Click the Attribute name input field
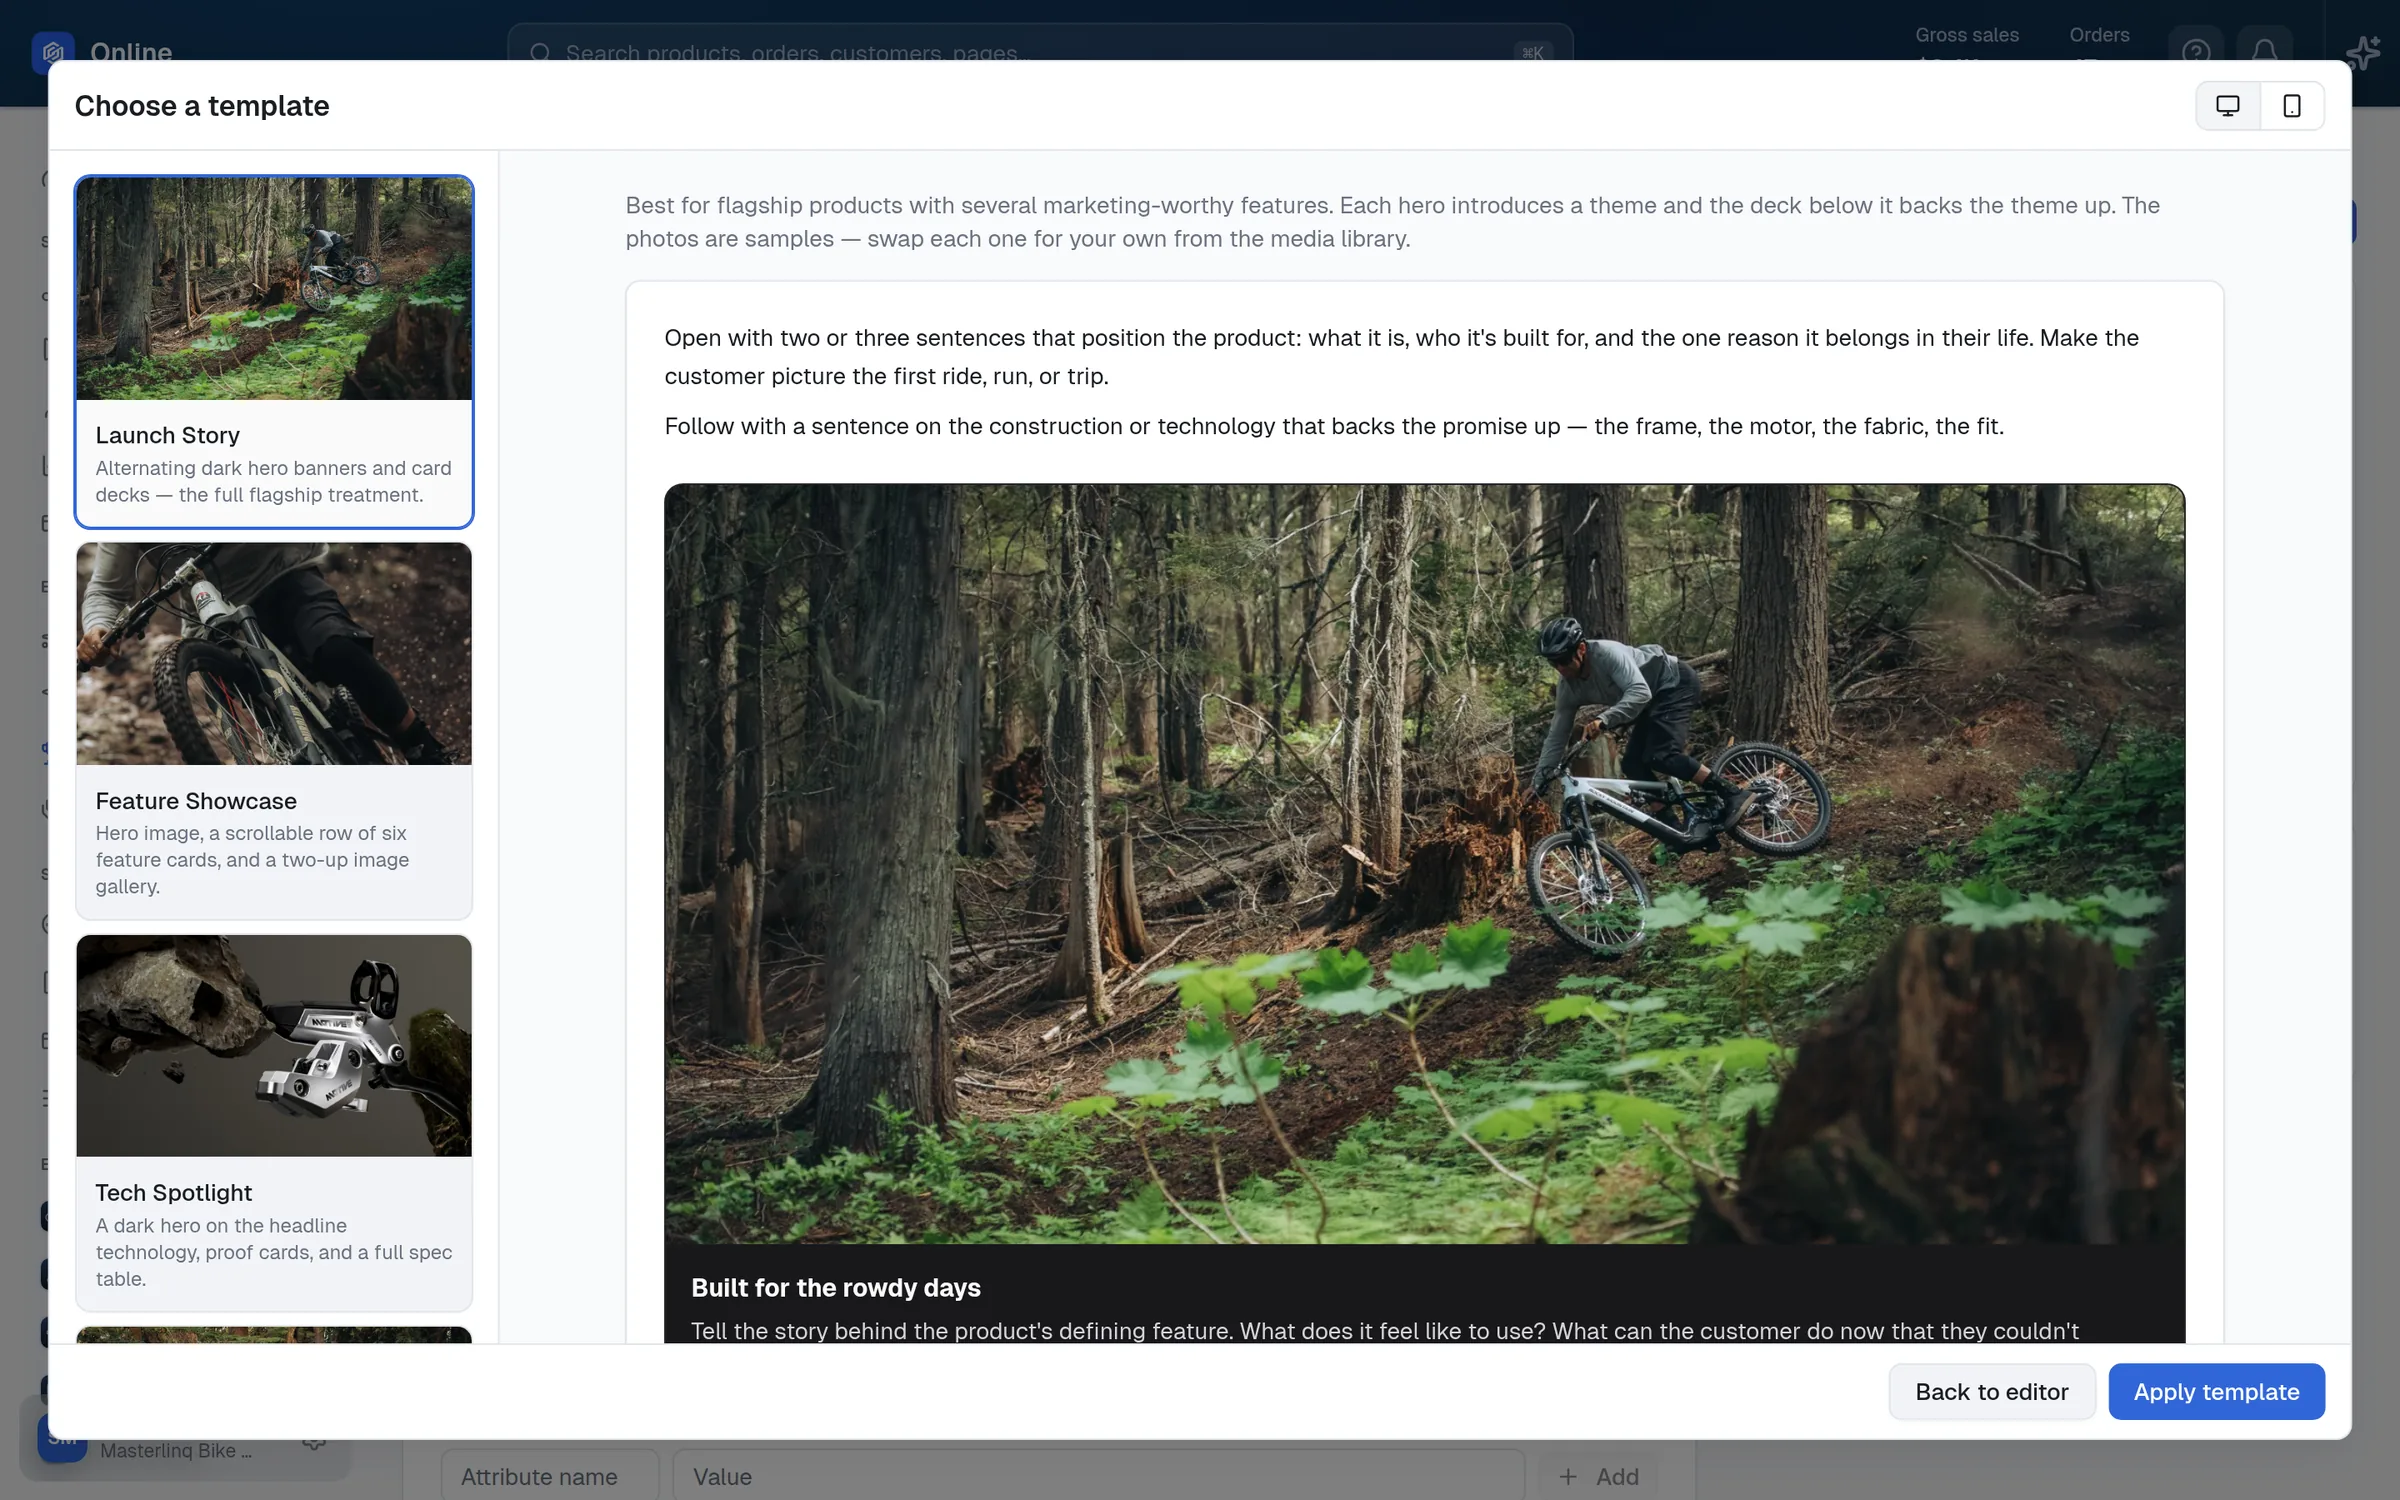The width and height of the screenshot is (2400, 1500). 550,1475
